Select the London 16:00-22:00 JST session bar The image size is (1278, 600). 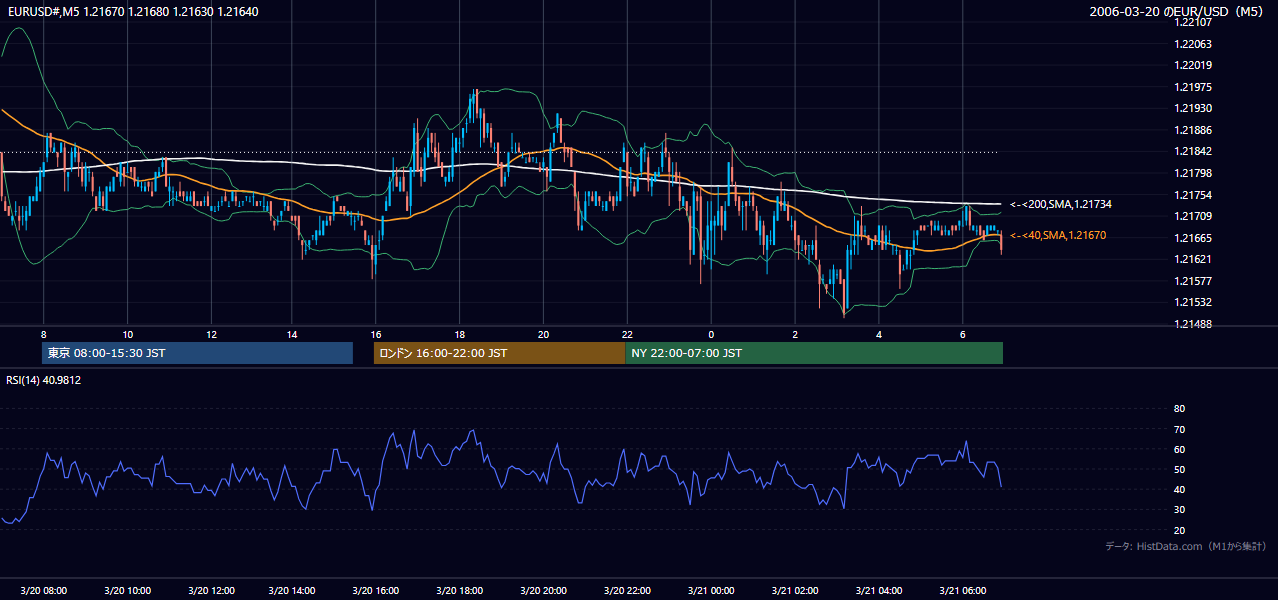500,353
